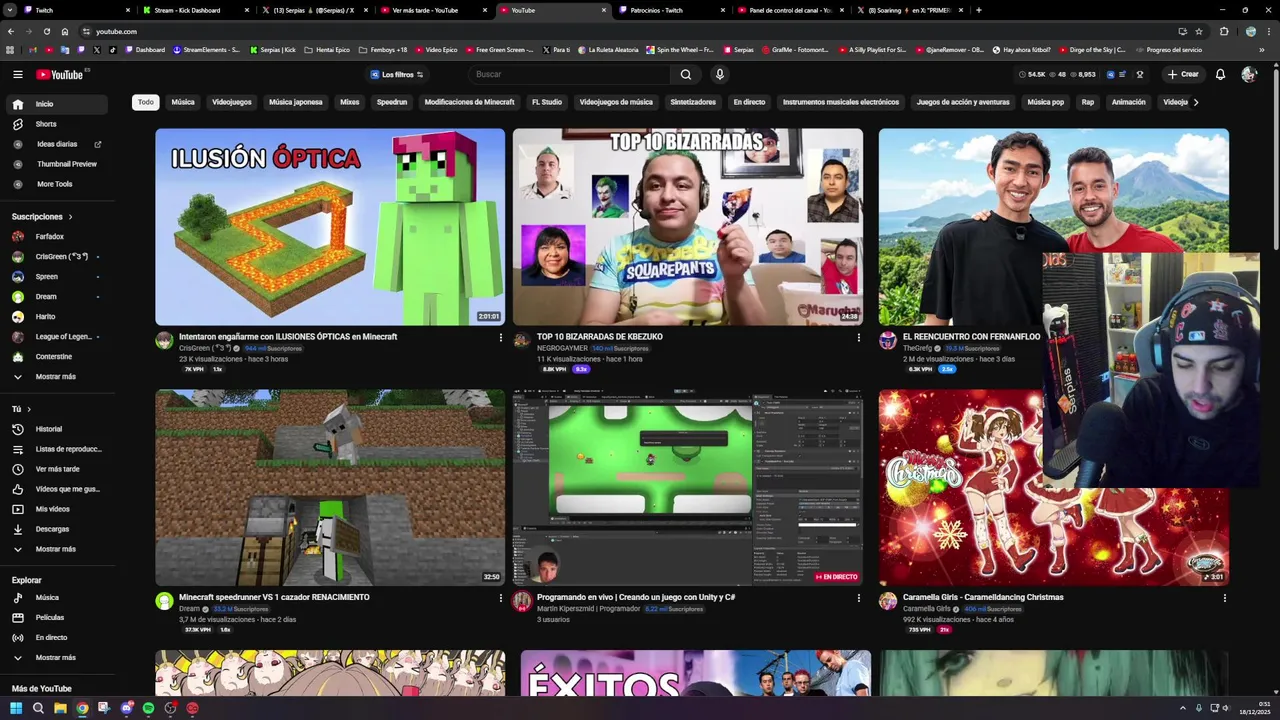Open options for Caramella Girls video
This screenshot has width=1280, height=720.
1224,598
